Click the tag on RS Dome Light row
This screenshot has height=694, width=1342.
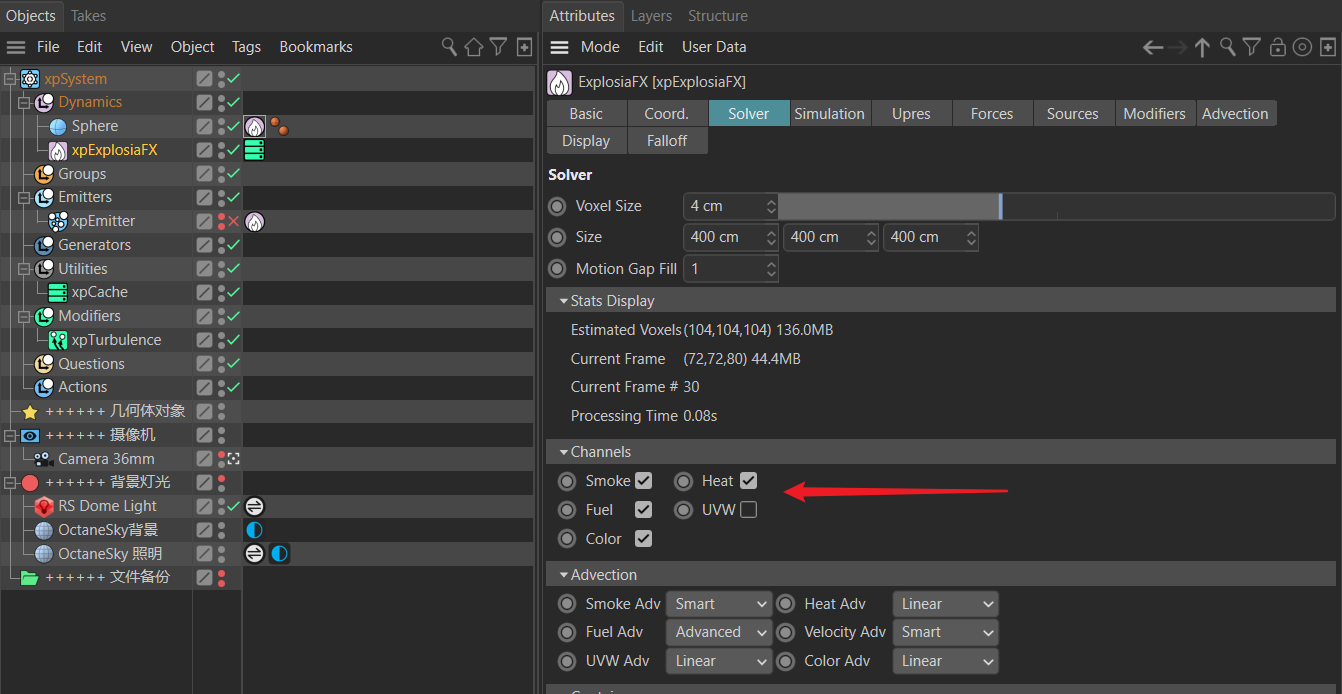pos(255,506)
